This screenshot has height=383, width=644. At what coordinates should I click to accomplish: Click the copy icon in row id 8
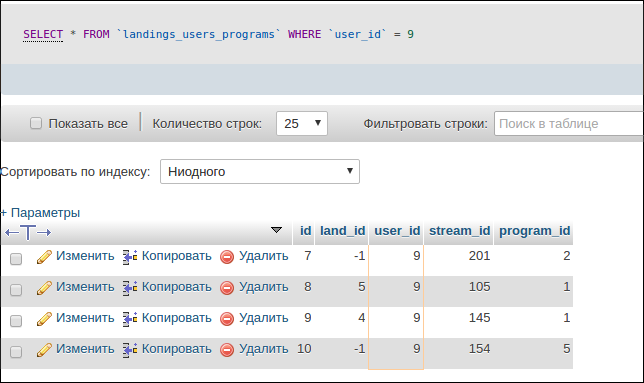click(x=130, y=288)
